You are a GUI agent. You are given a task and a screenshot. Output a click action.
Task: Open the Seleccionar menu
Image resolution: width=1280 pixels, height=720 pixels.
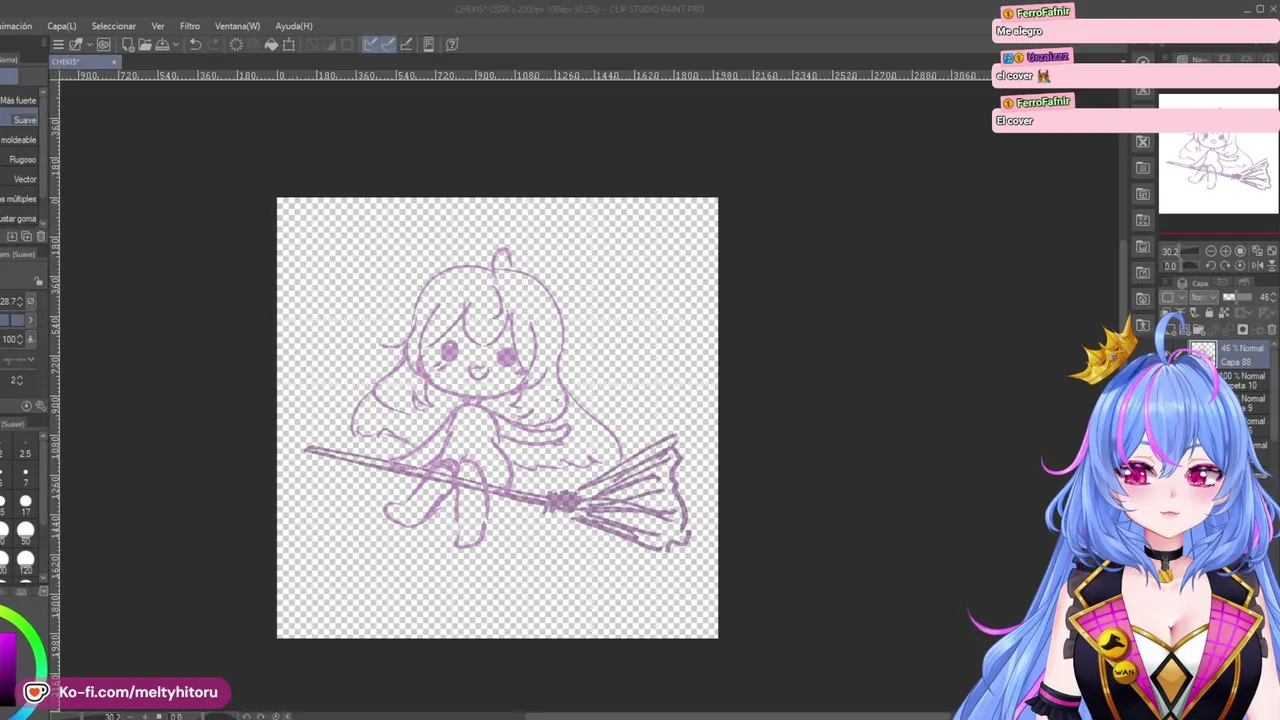[113, 26]
